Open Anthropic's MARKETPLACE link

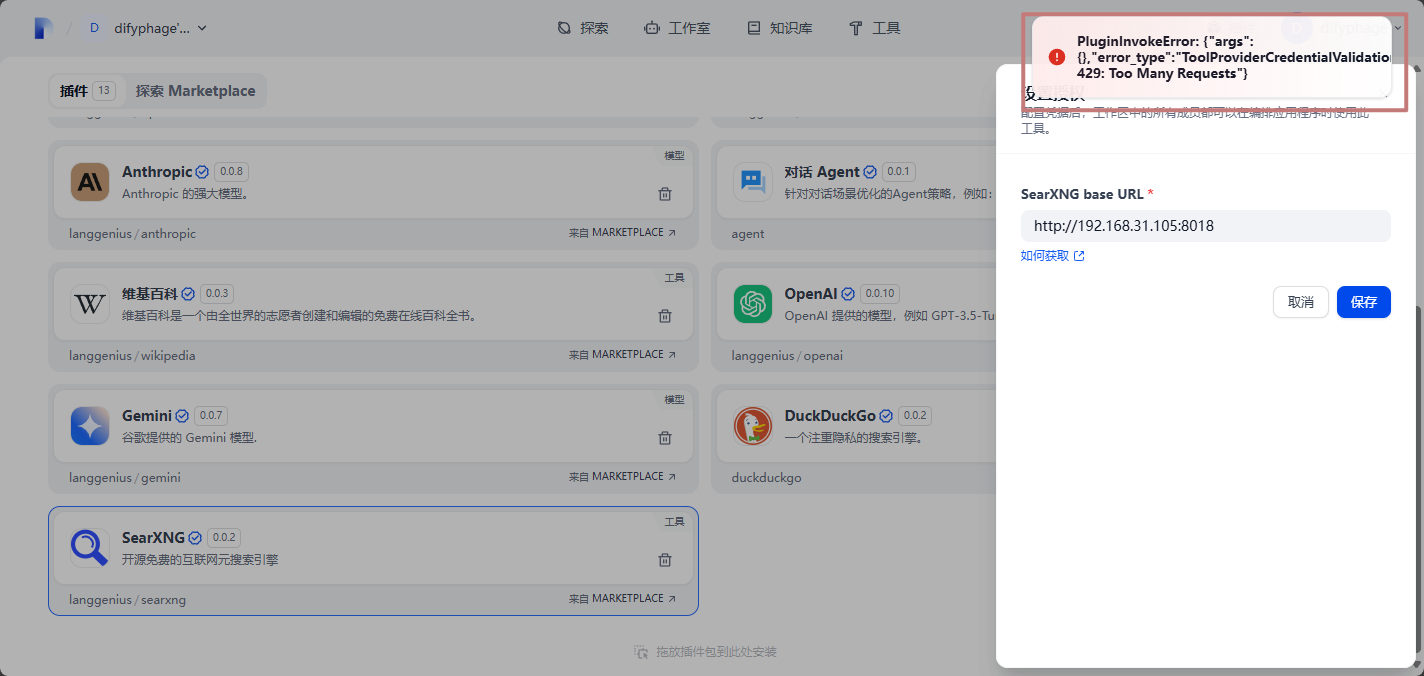(622, 233)
